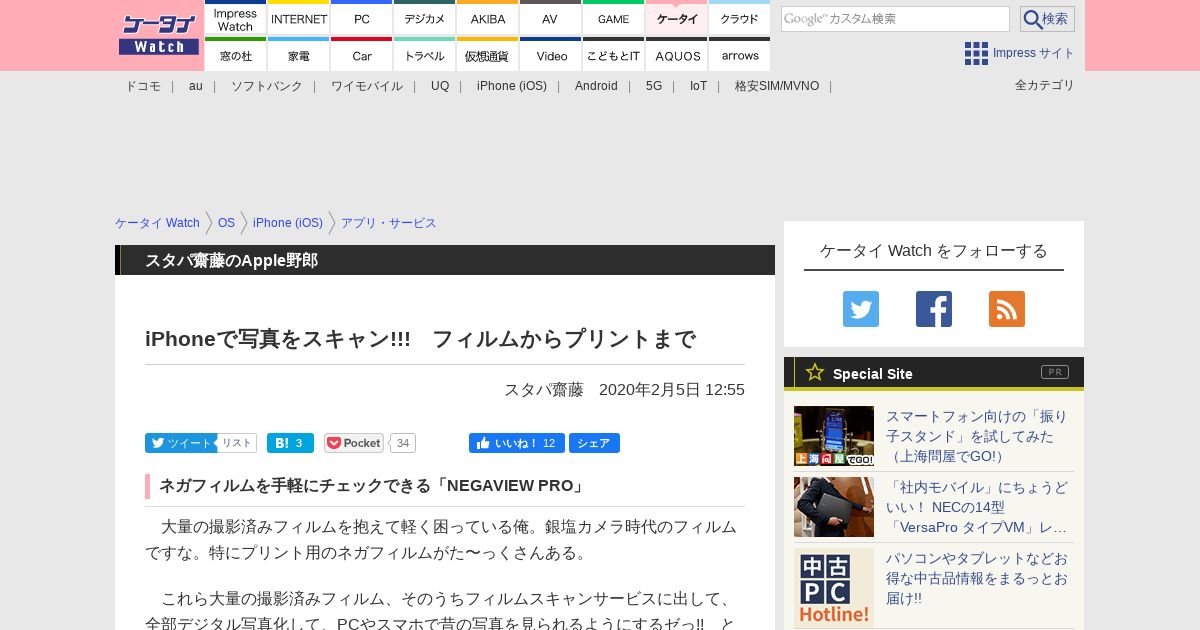Open 全カテゴリ link
The image size is (1200, 630).
[x=1045, y=85]
